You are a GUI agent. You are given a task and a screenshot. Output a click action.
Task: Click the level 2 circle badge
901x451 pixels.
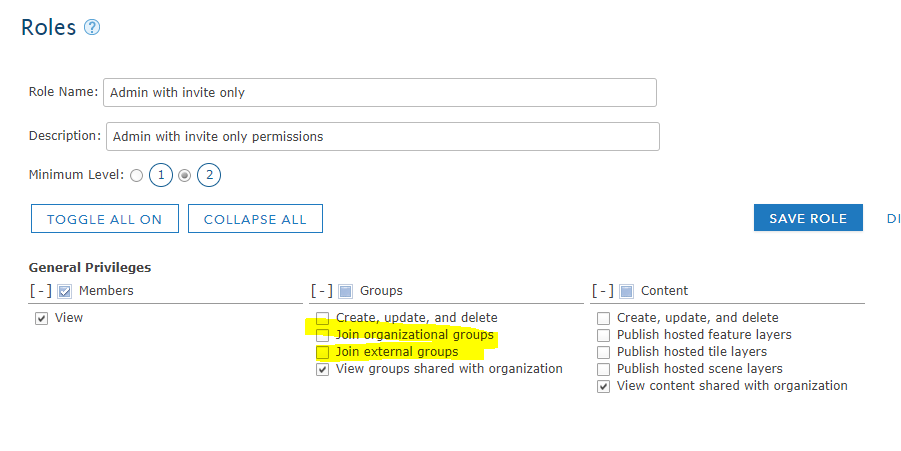pos(208,175)
